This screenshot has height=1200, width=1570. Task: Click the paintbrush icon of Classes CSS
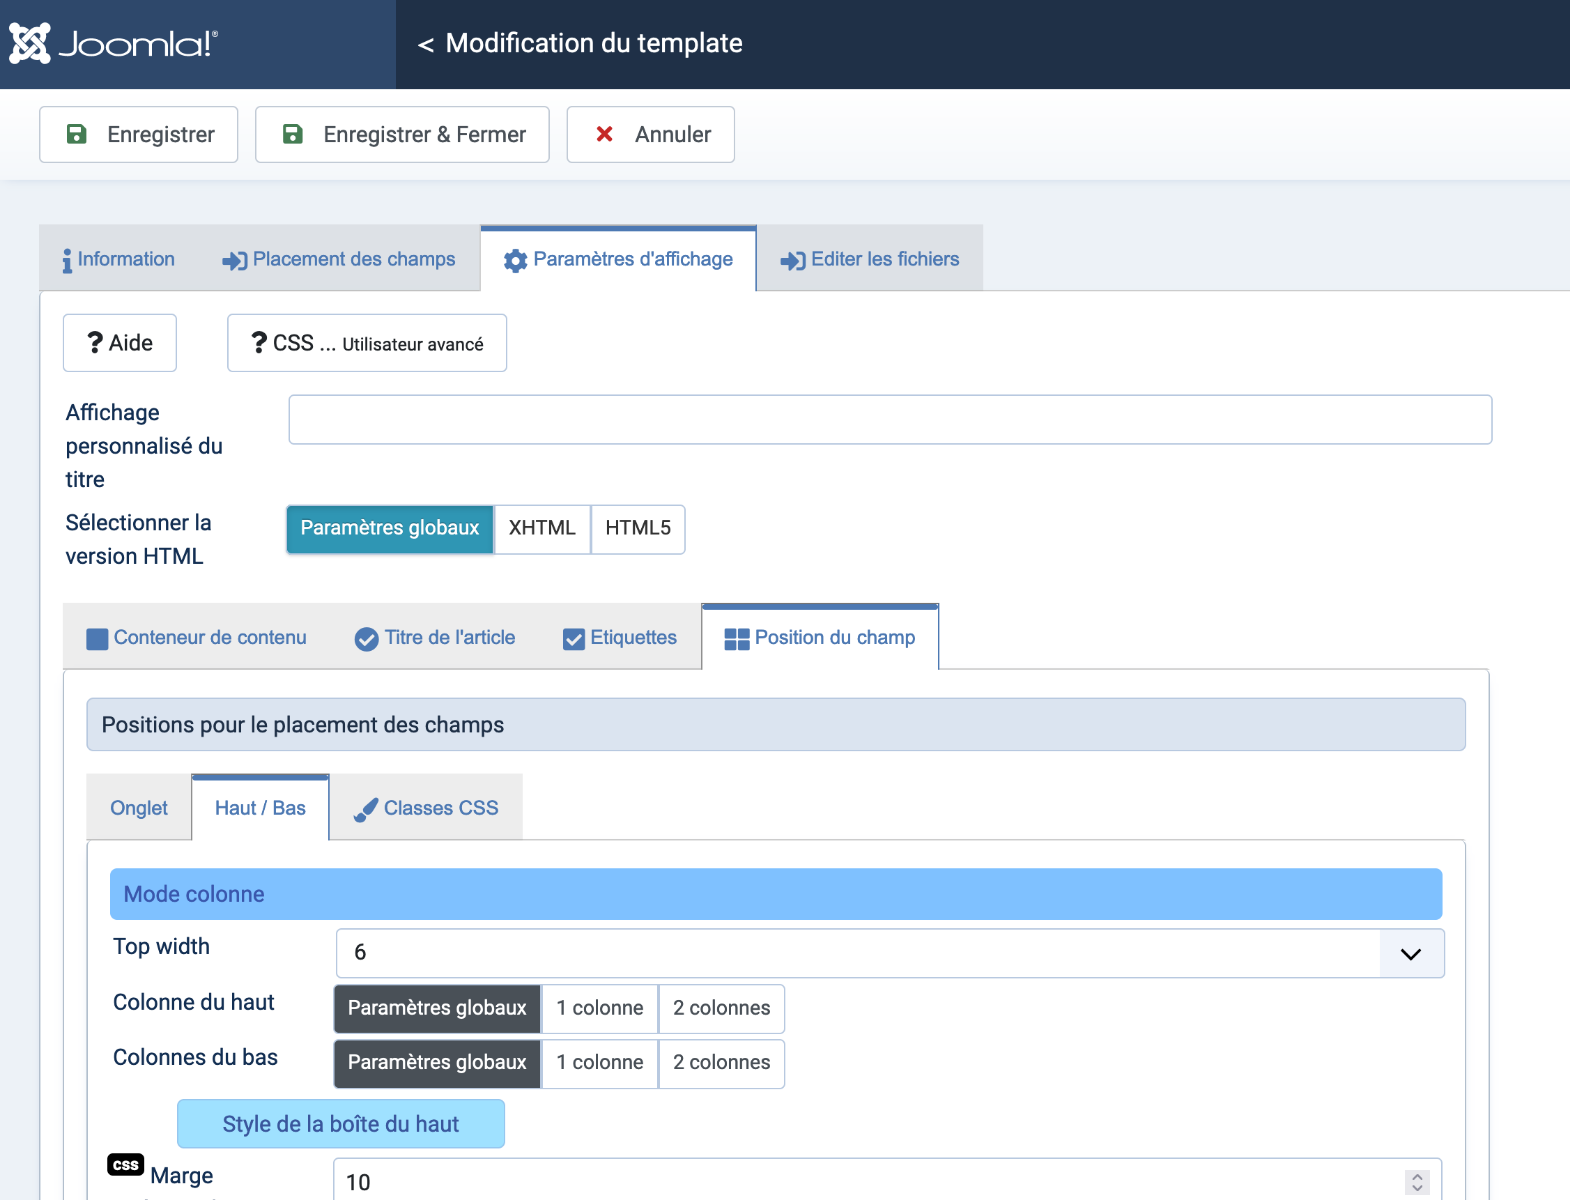click(x=366, y=809)
